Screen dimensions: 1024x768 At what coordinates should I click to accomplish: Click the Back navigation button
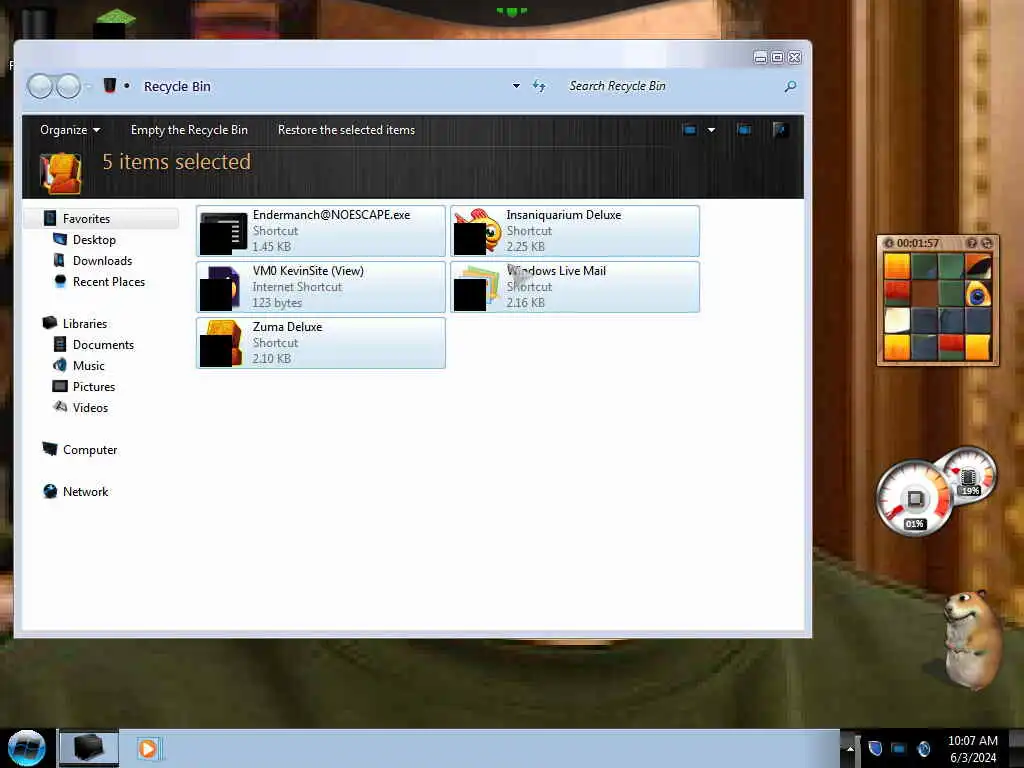pos(40,86)
